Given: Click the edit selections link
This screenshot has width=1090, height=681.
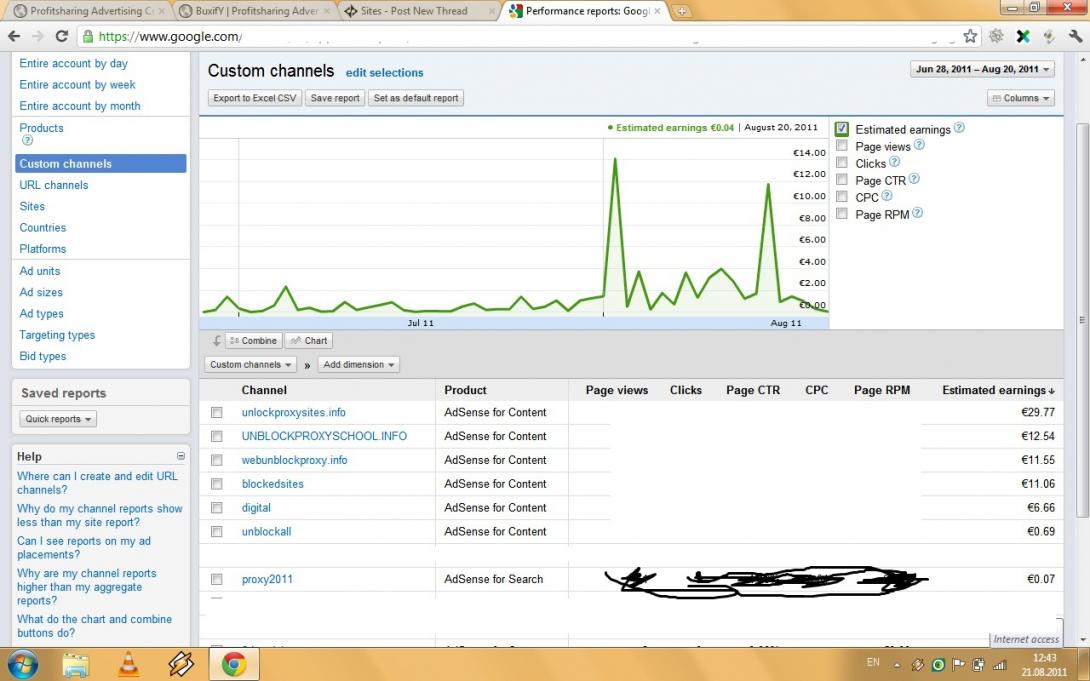Looking at the screenshot, I should point(384,72).
